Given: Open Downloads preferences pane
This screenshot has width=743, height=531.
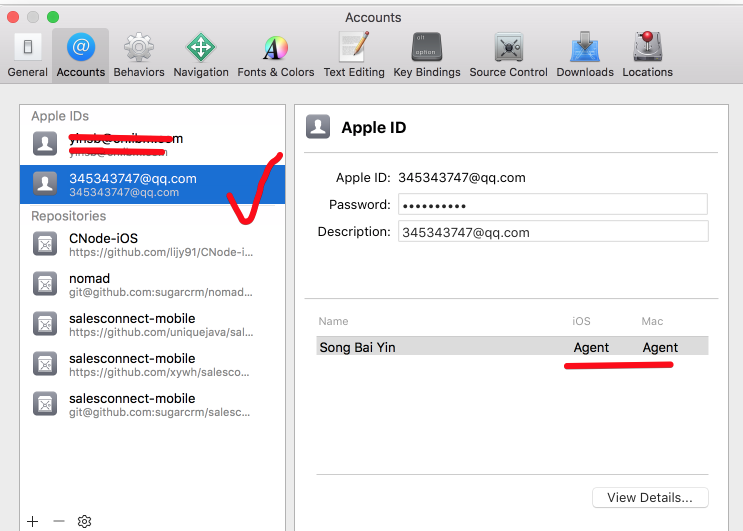Looking at the screenshot, I should 585,55.
